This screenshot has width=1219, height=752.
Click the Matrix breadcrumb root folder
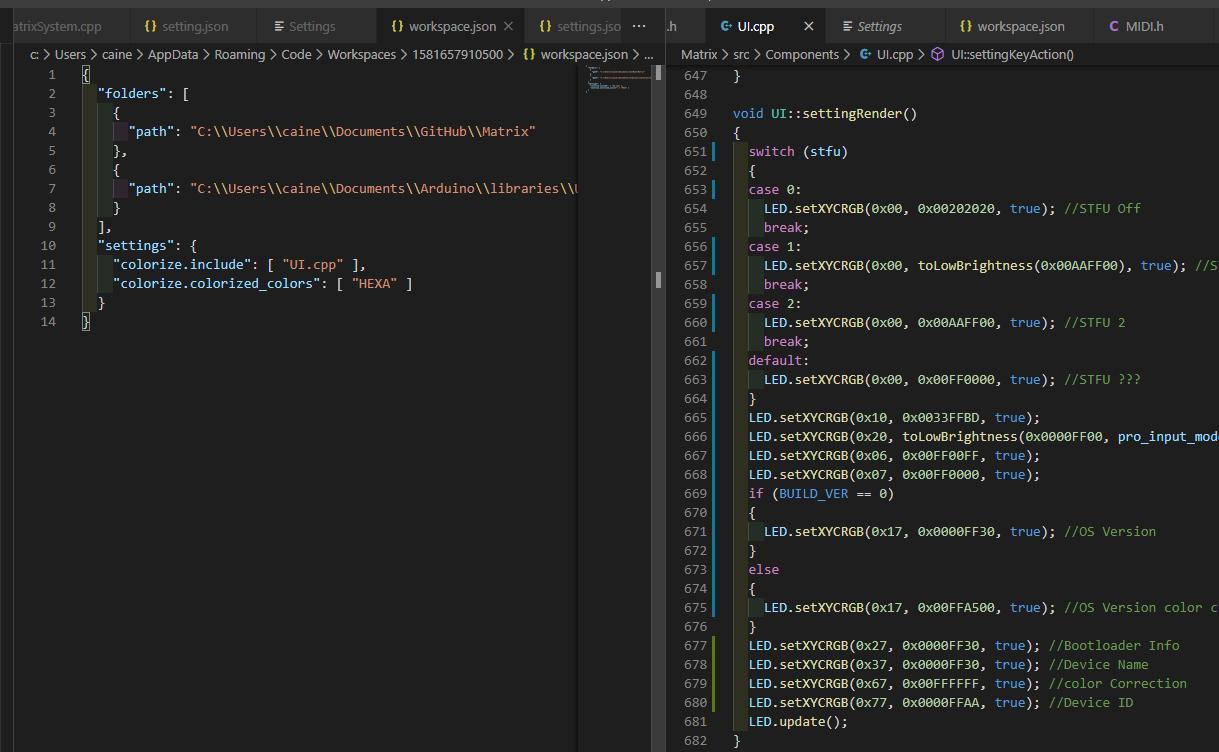click(699, 55)
